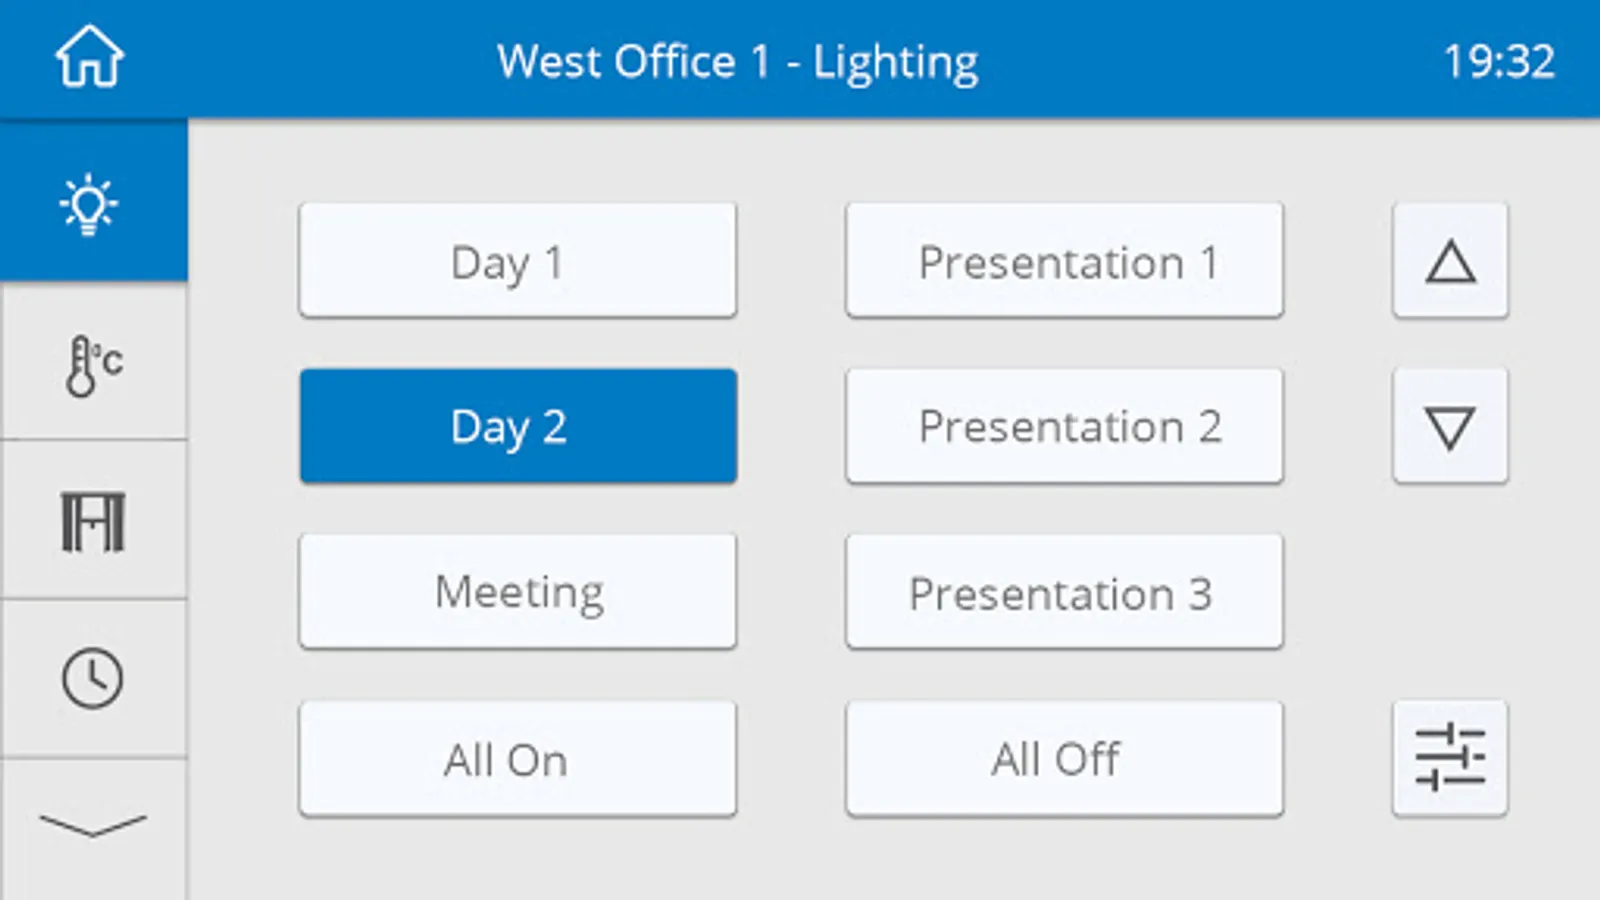Activate the Day 1 lighting scene
Screen dimensions: 1600x900
pos(517,261)
